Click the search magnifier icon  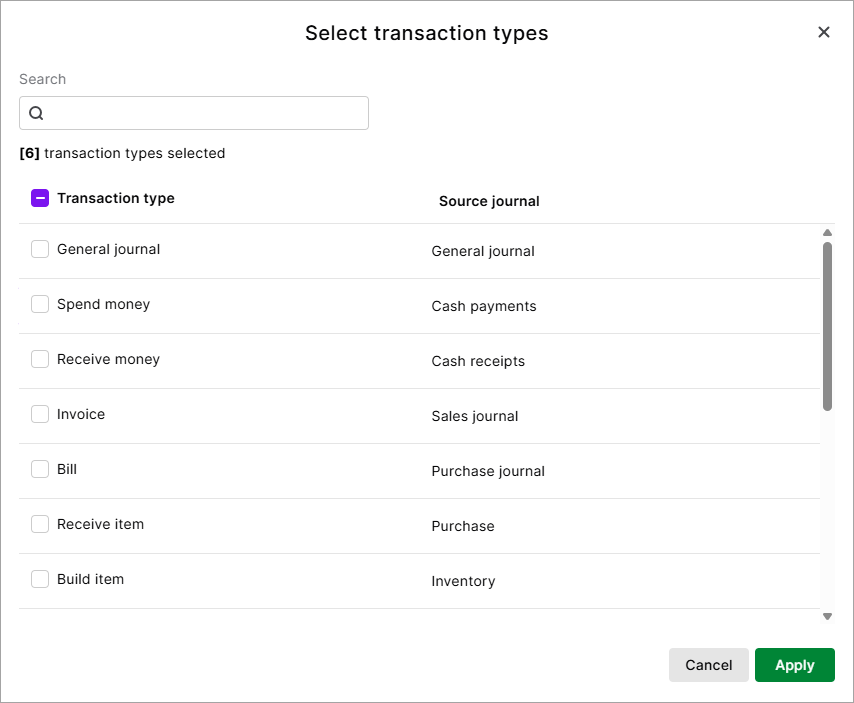click(36, 113)
